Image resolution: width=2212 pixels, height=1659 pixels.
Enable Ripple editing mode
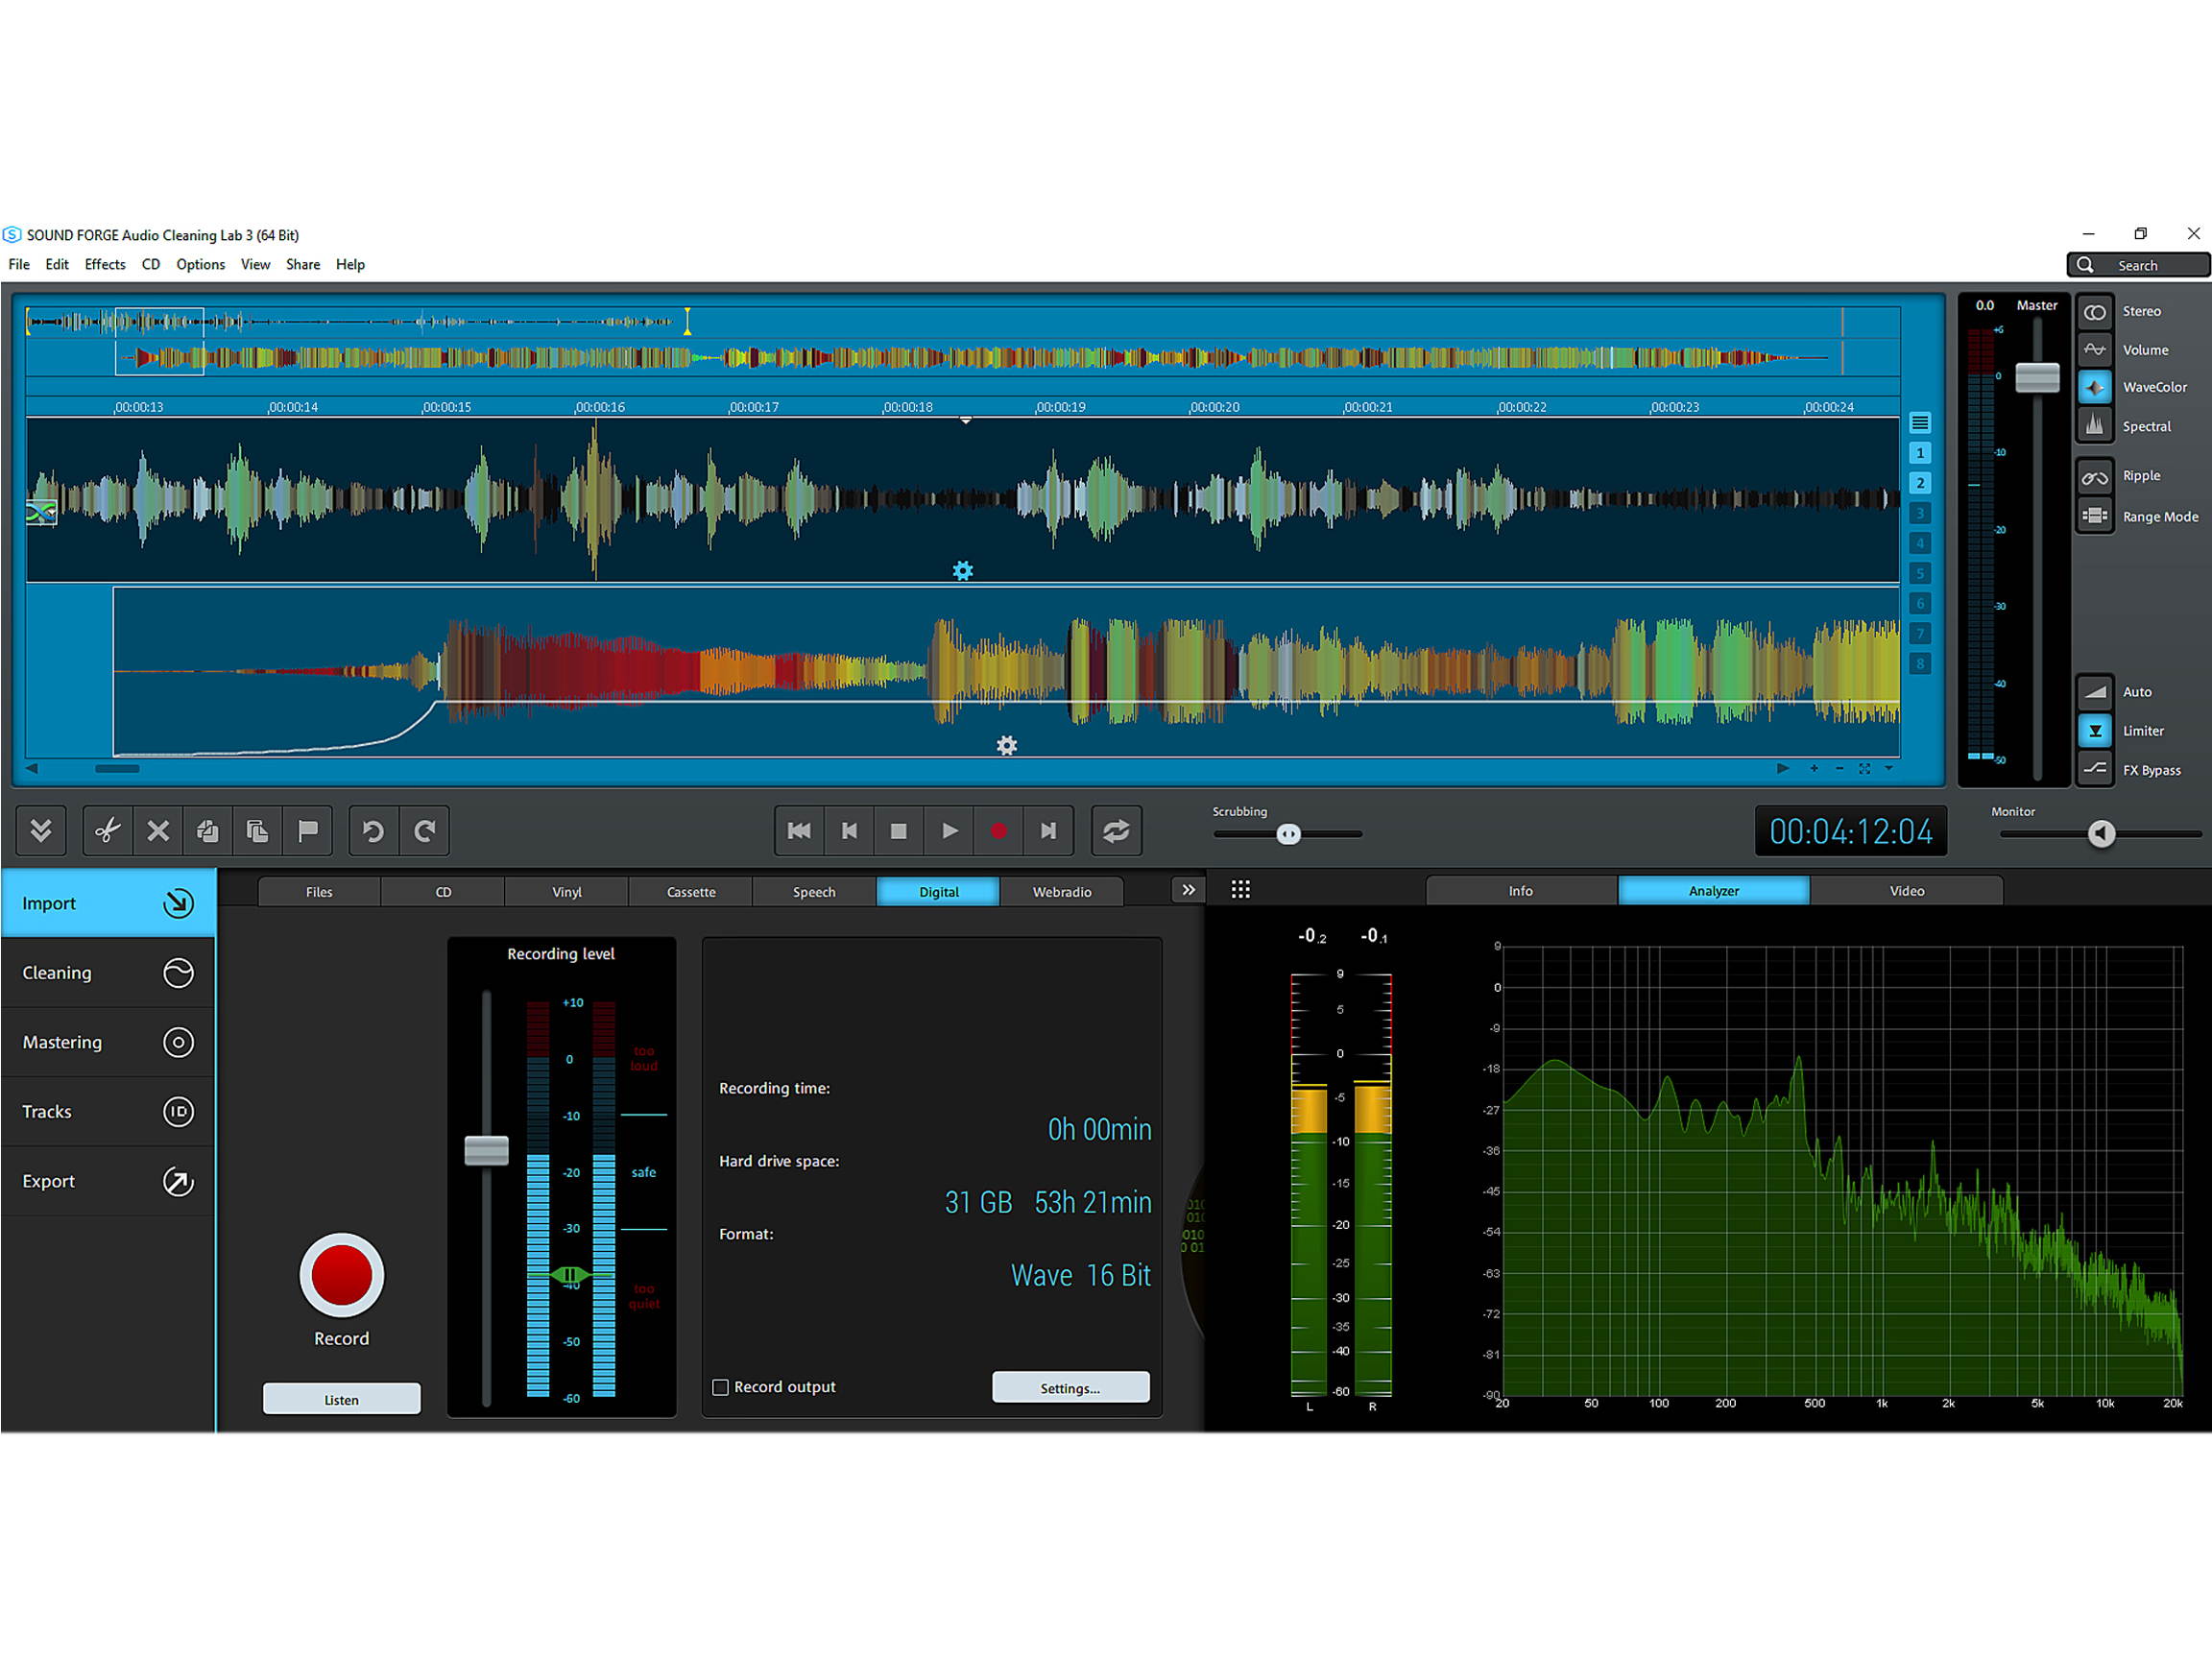coord(2096,477)
